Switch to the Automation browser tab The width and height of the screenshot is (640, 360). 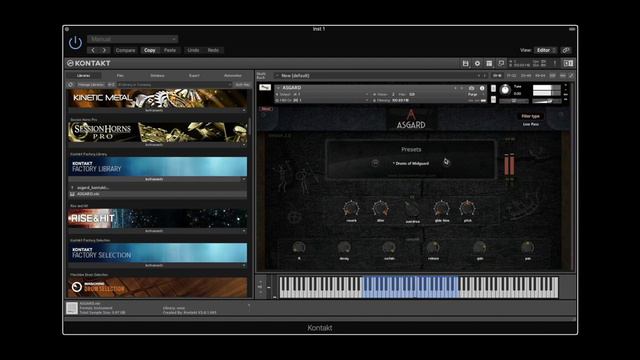[x=233, y=76]
